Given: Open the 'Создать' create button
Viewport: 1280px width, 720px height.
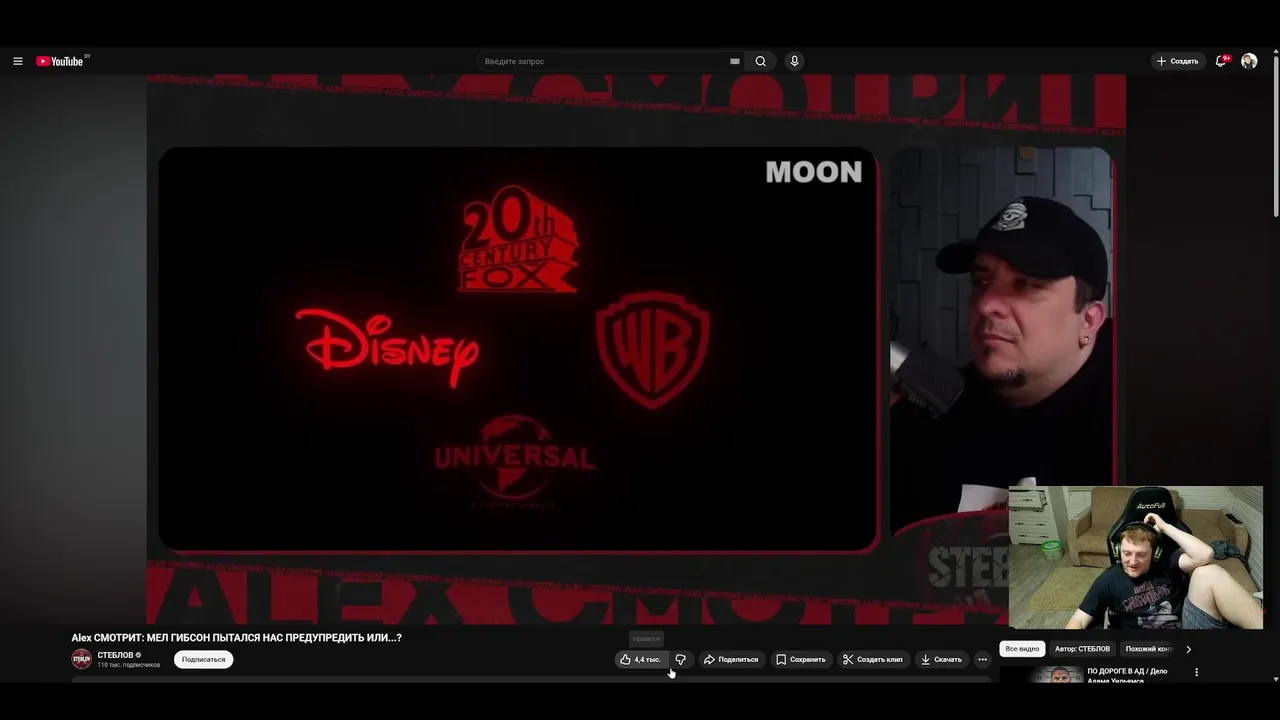Looking at the screenshot, I should pos(1178,61).
